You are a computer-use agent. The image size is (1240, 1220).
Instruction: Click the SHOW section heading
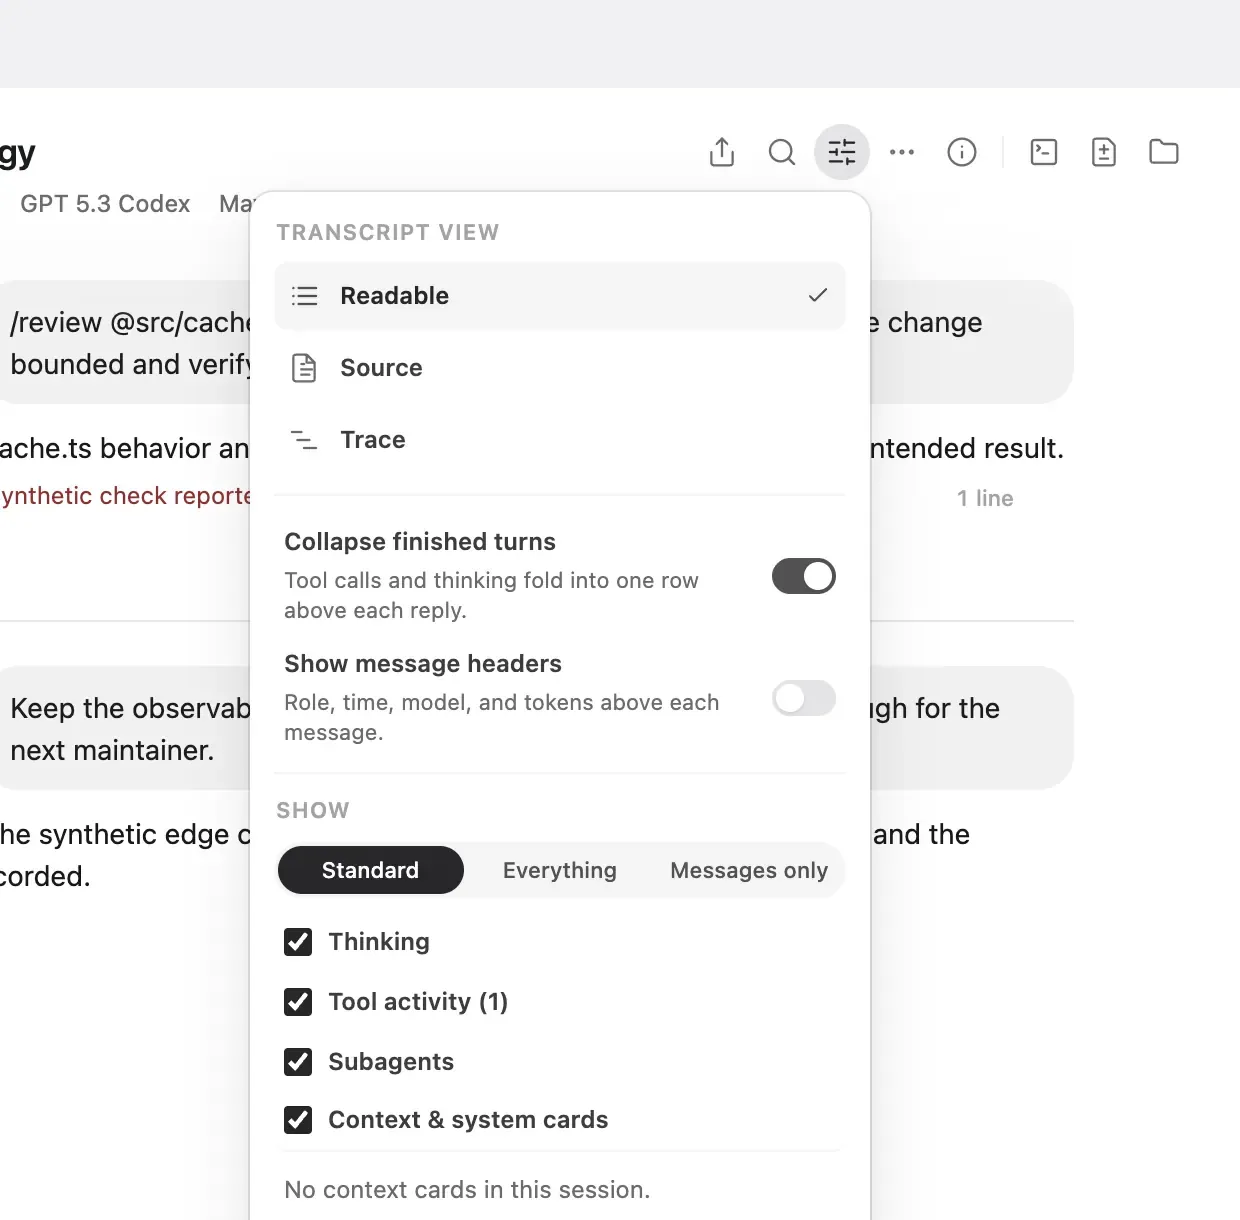[x=313, y=810]
